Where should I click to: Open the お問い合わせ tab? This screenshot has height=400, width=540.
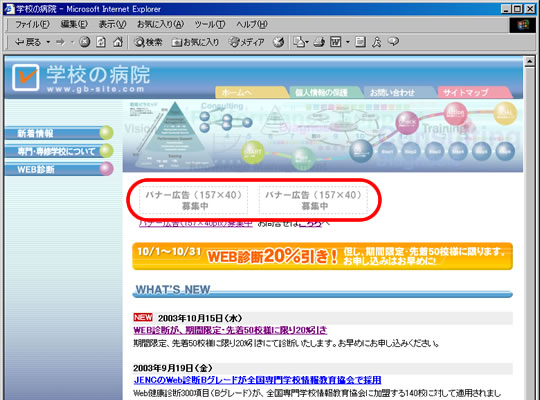point(399,92)
